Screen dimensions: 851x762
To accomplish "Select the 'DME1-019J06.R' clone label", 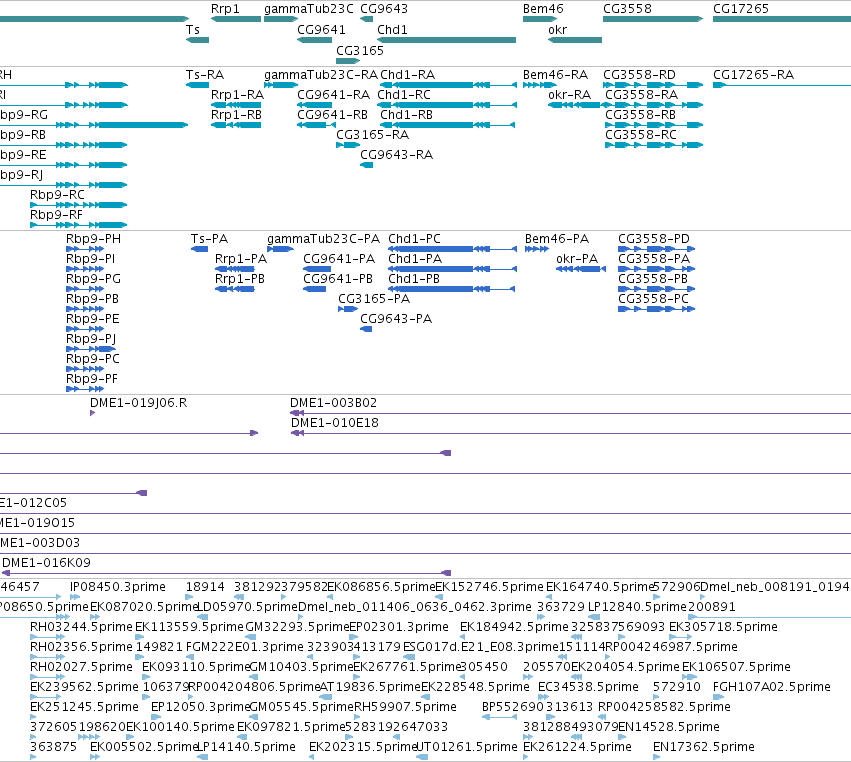I will (x=138, y=403).
